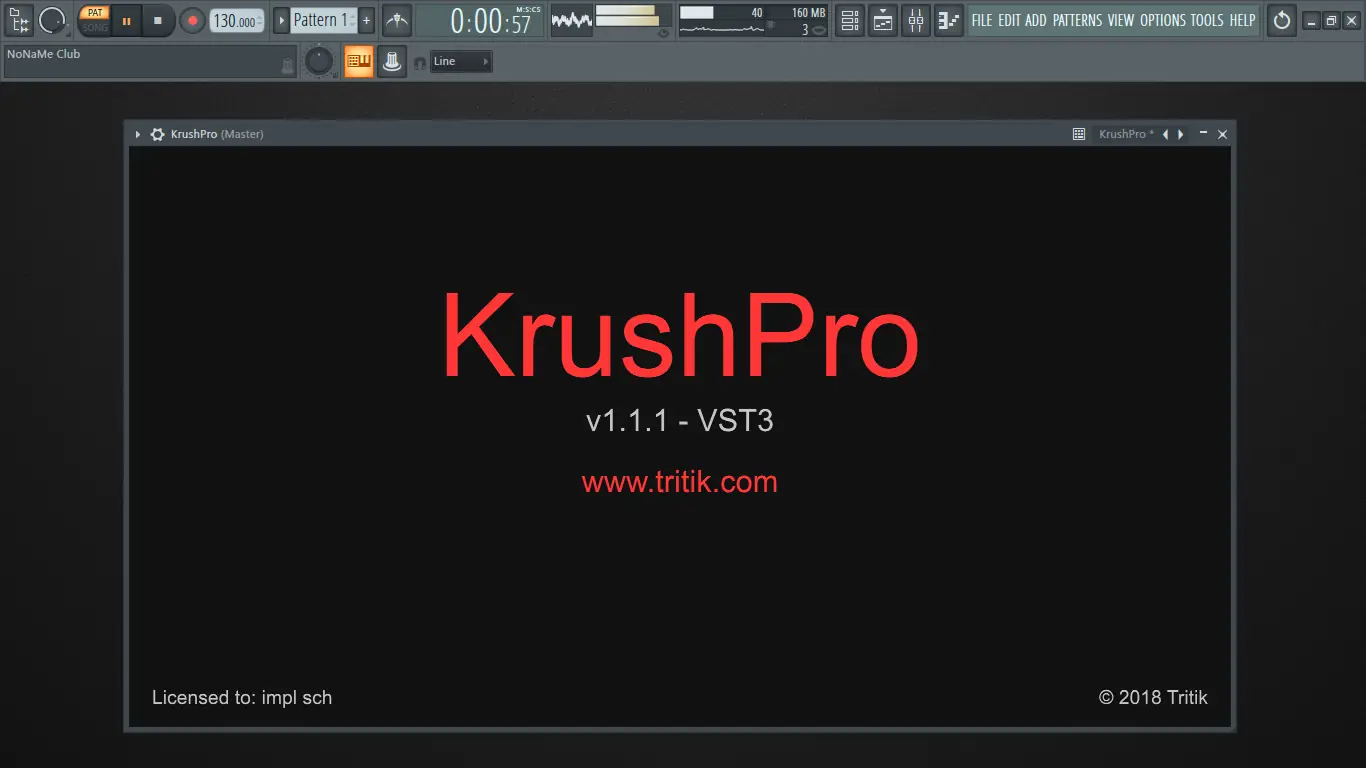Visit the www.tritik.com link
The height and width of the screenshot is (768, 1366).
coord(680,482)
